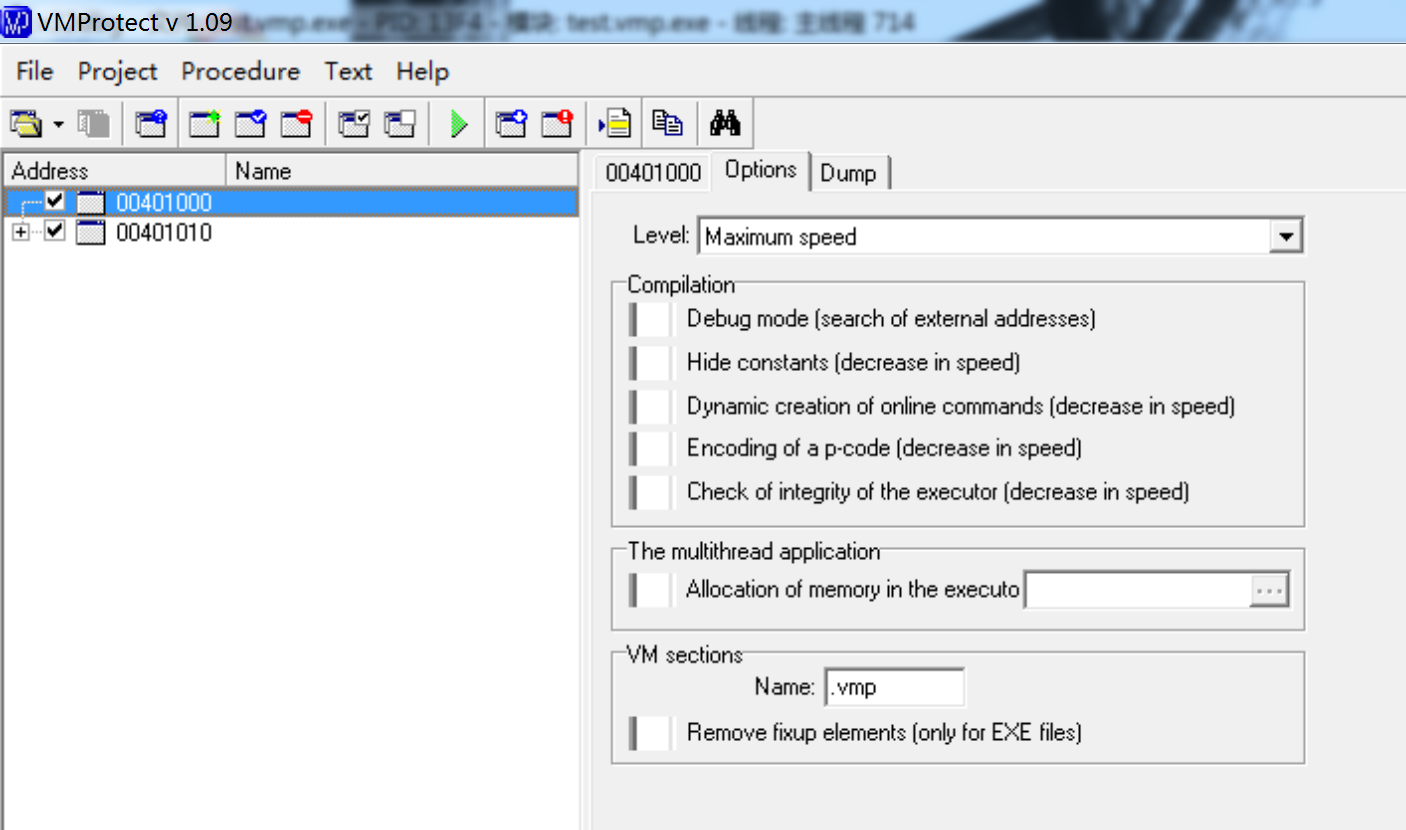Switch to the Options tab
Viewport: 1406px width, 830px height.
point(761,170)
